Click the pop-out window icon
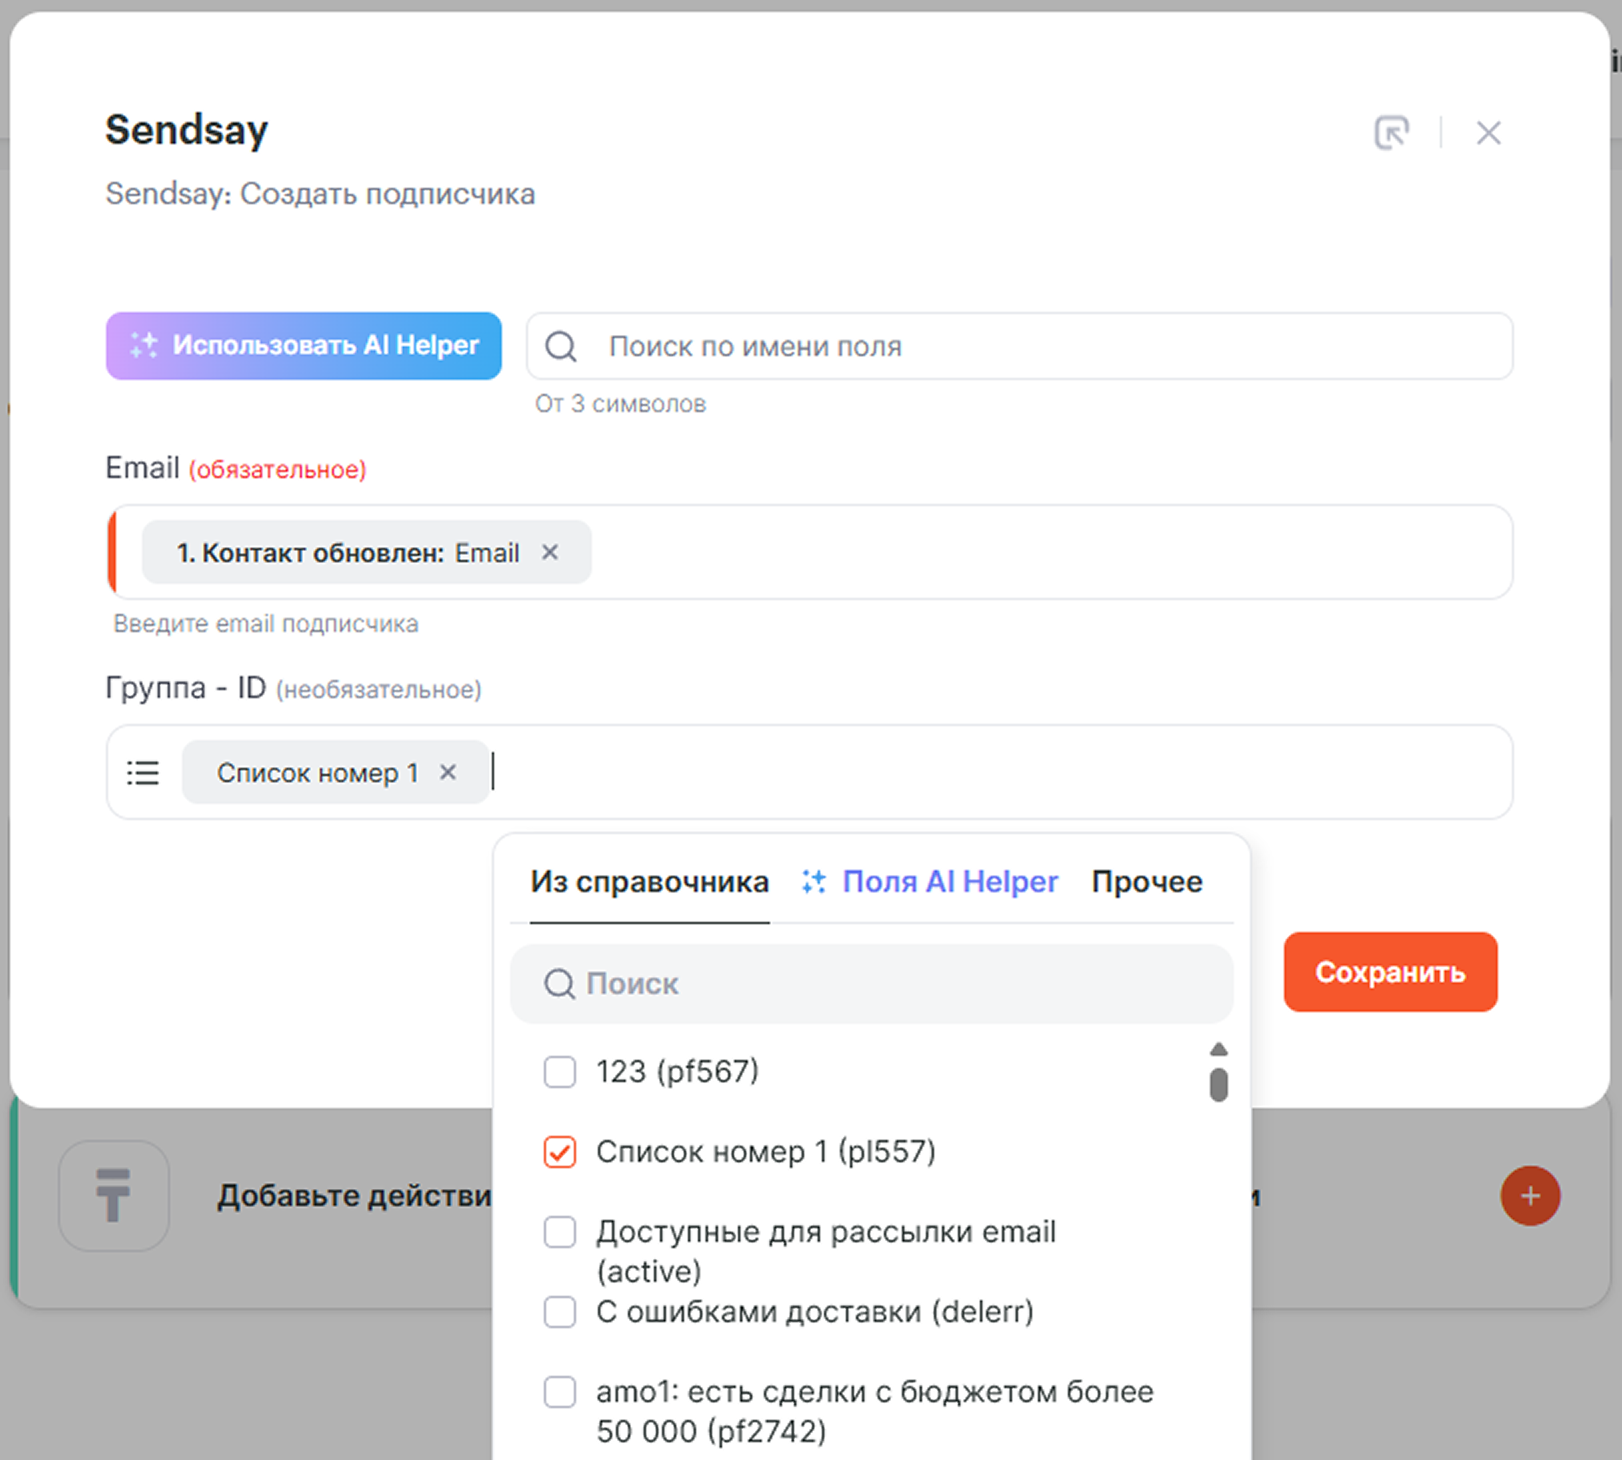Screen dimensions: 1622x1460 point(1391,132)
